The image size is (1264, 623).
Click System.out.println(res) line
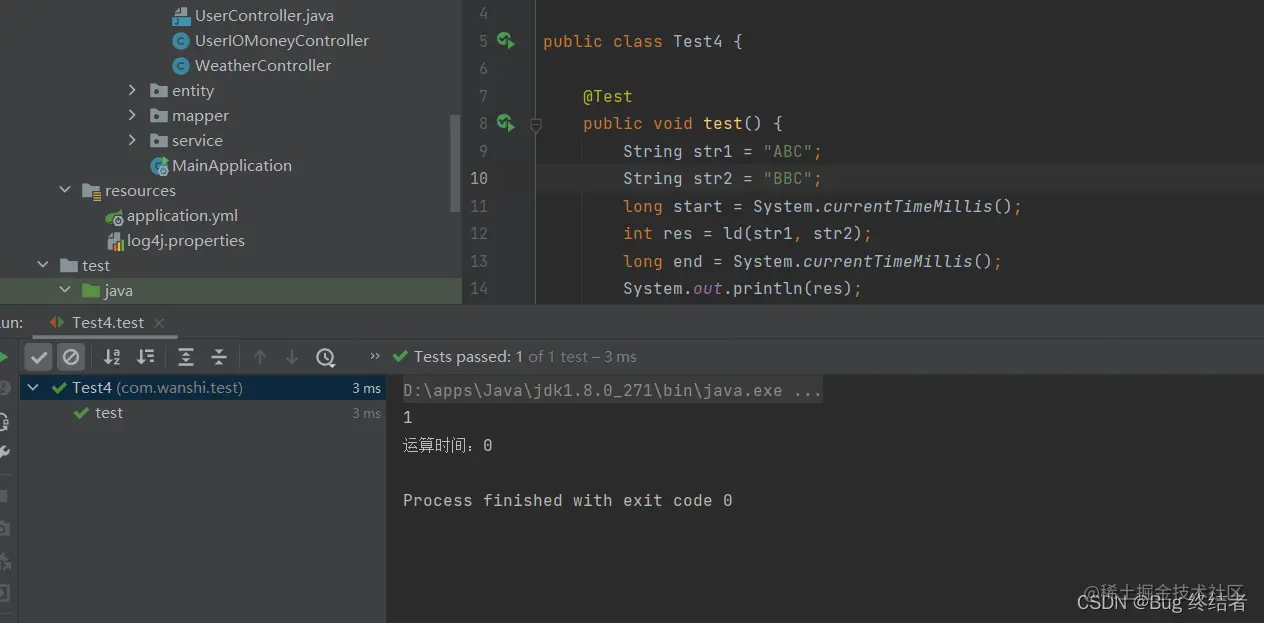[x=742, y=288]
